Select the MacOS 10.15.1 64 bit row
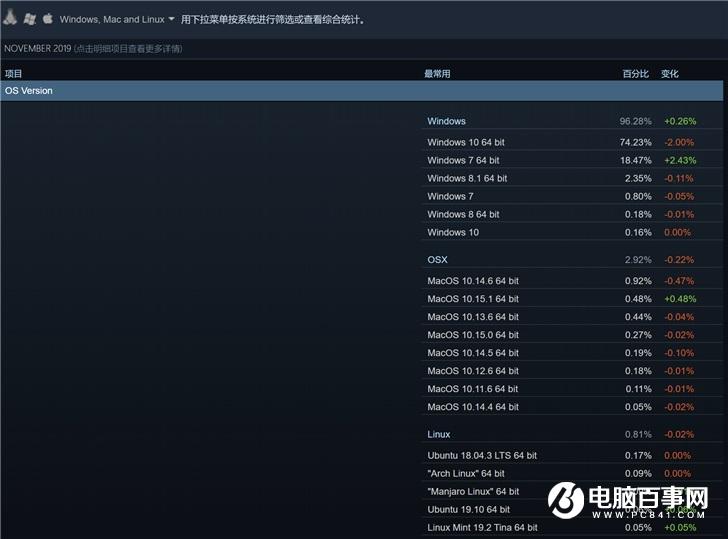This screenshot has height=539, width=728. coord(572,299)
